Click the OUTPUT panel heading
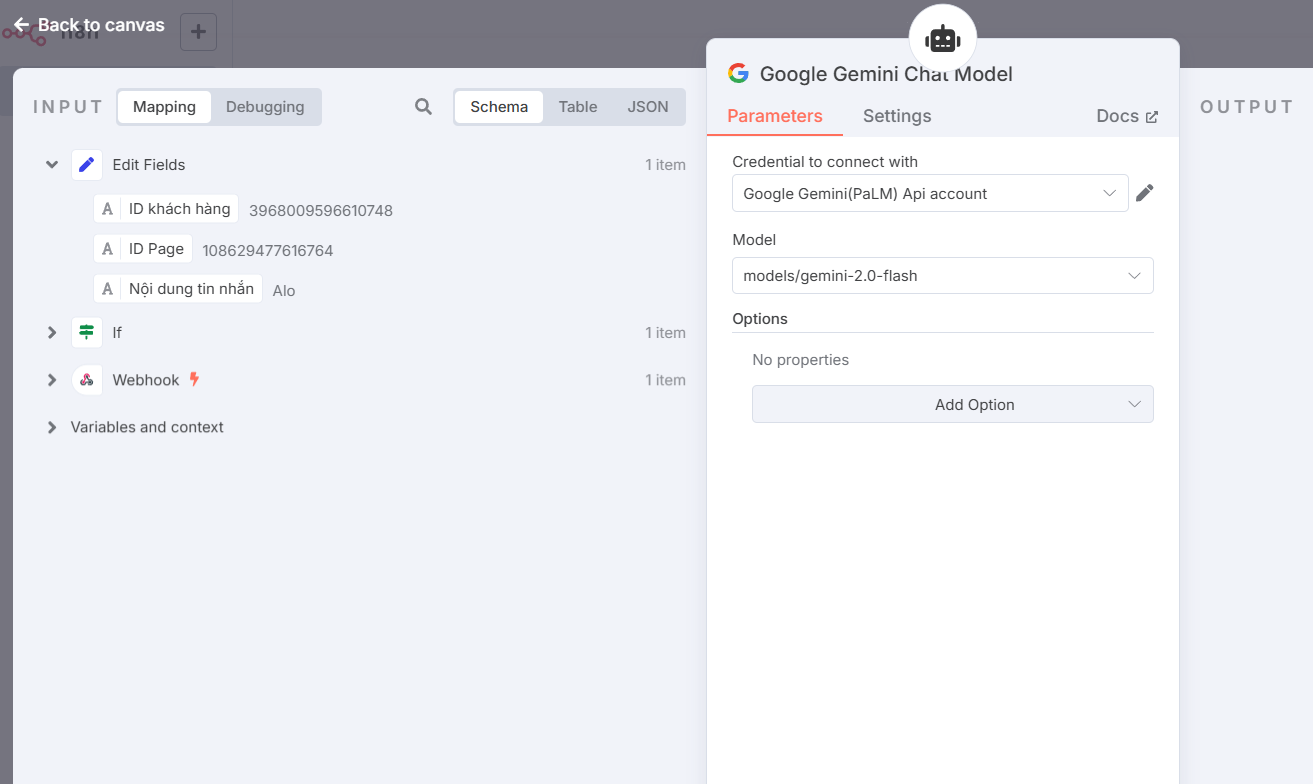The height and width of the screenshot is (784, 1313). (x=1247, y=107)
